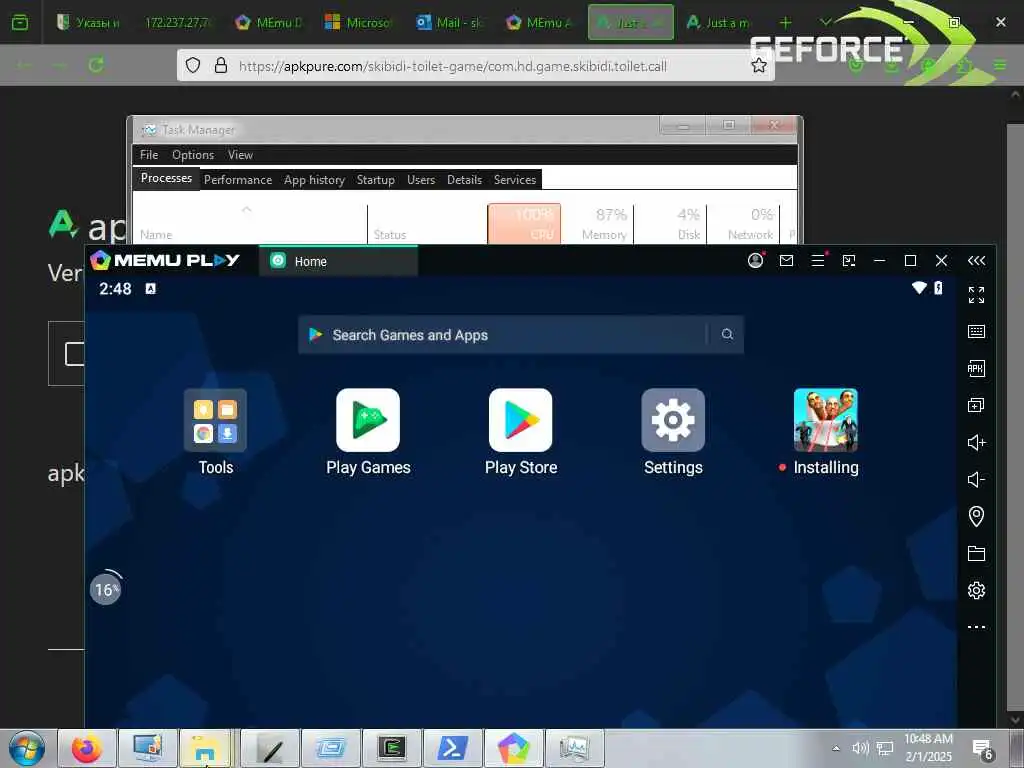Click the system tray speaker icon
The height and width of the screenshot is (768, 1024).
click(860, 748)
